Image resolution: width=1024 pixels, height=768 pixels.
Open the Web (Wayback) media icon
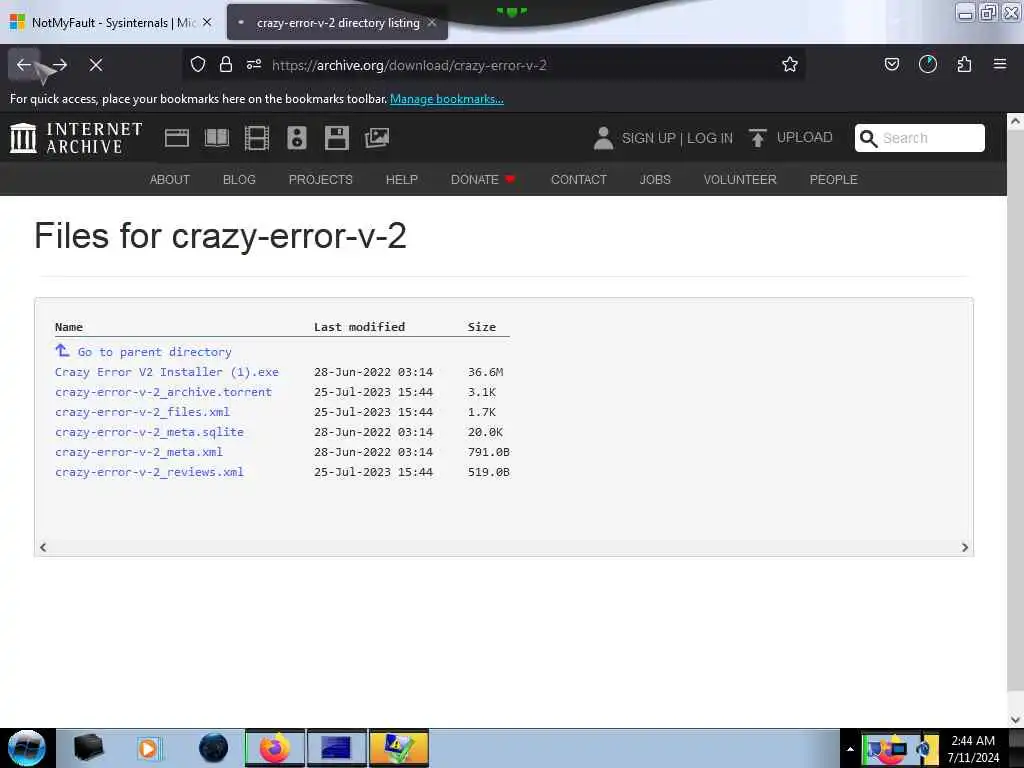pos(177,138)
